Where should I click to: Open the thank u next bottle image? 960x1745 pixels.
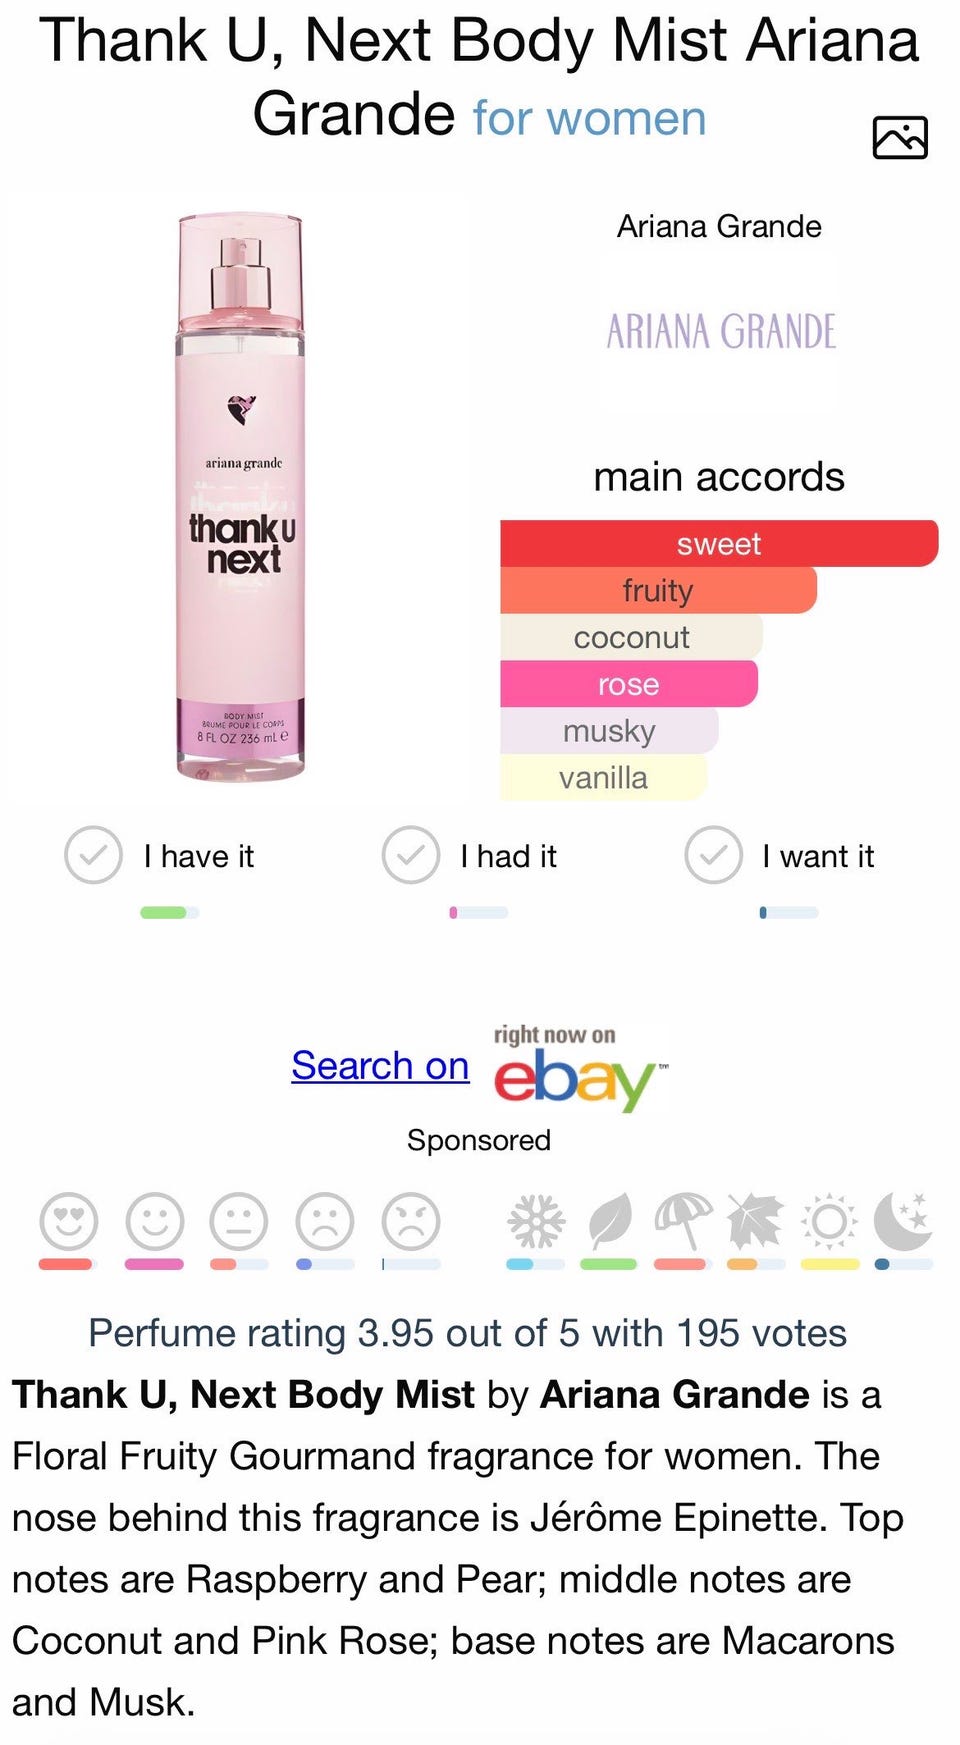pos(241,497)
